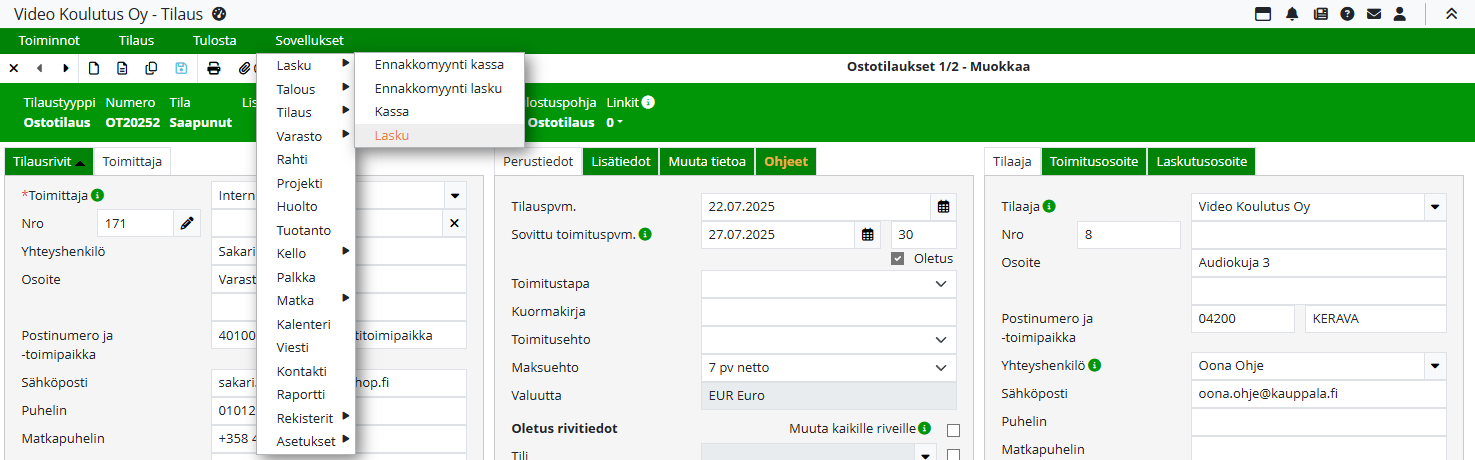Select Lasku in the open submenu
The width and height of the screenshot is (1475, 460).
point(391,136)
